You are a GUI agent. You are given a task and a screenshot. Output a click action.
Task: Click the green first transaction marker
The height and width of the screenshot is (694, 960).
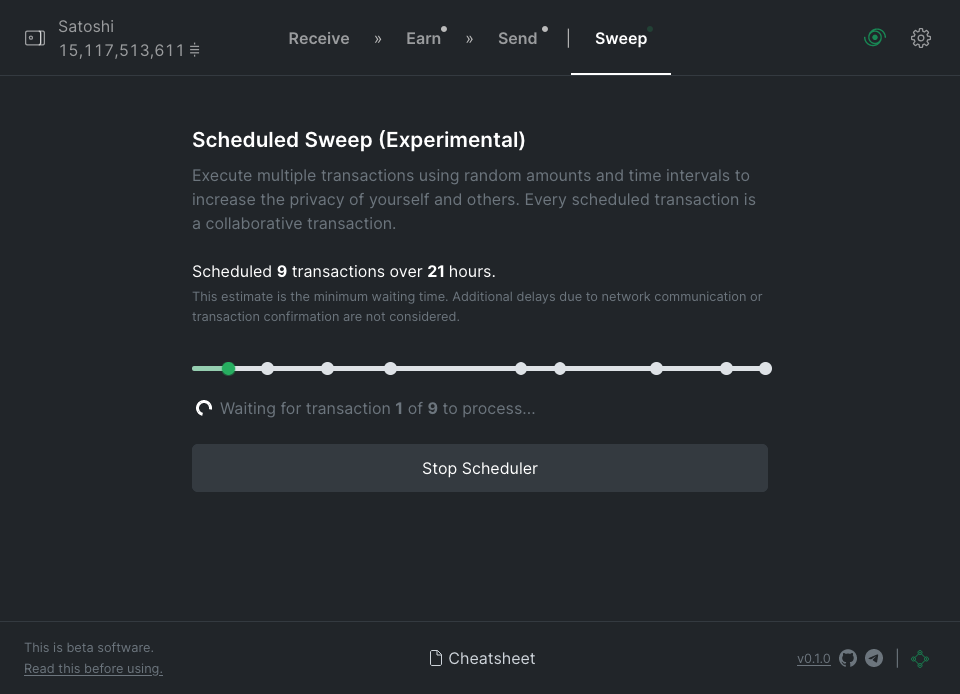pos(229,369)
